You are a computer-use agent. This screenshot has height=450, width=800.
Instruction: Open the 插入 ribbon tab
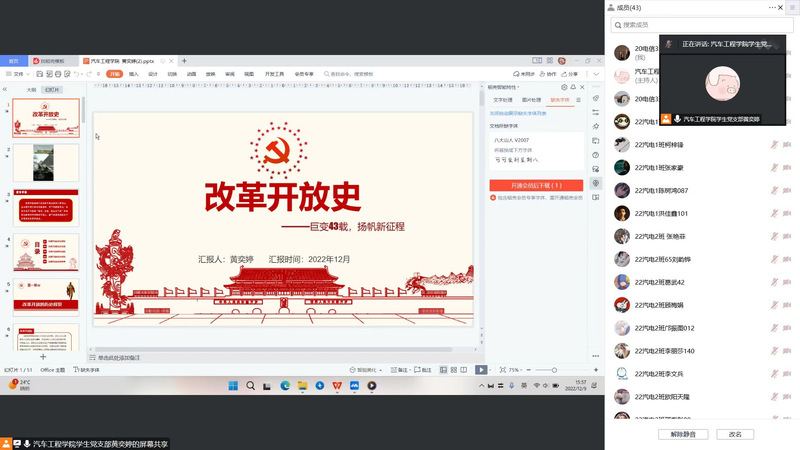pos(134,74)
